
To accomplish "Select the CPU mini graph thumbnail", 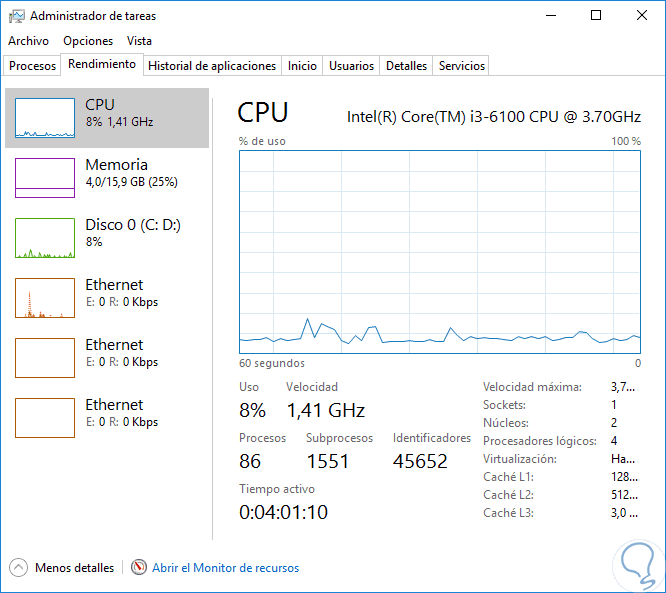I will pos(45,118).
